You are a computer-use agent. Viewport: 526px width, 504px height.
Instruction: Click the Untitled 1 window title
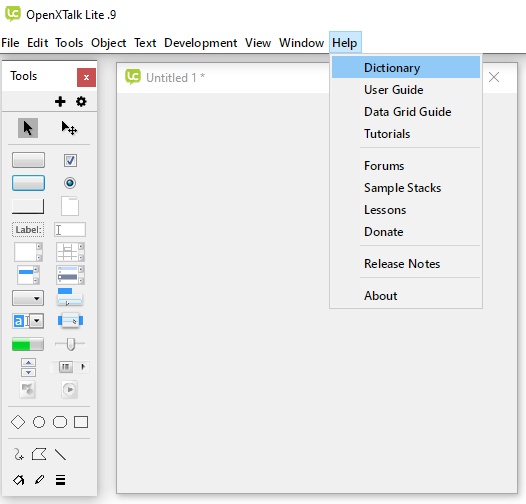pos(175,78)
